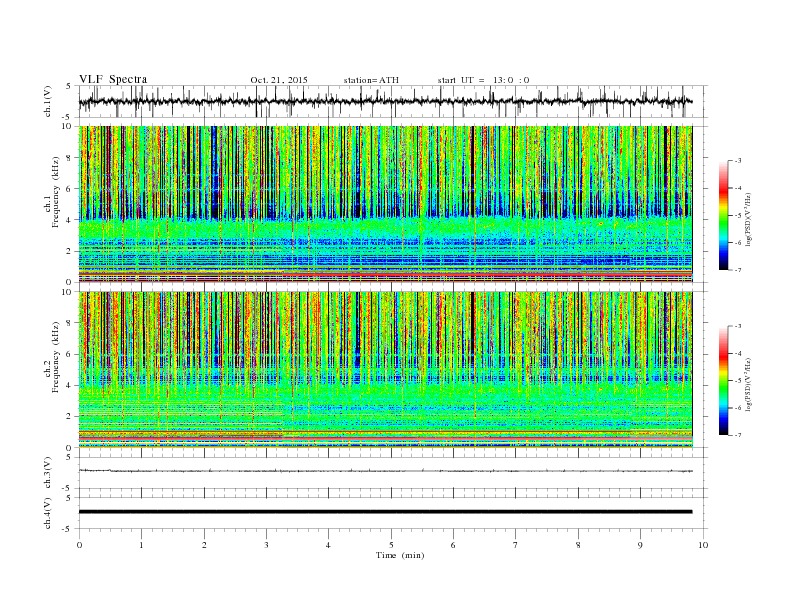The height and width of the screenshot is (612, 792).
Task: Click the "-7" tick on ch.1 colorbar
Action: (738, 270)
